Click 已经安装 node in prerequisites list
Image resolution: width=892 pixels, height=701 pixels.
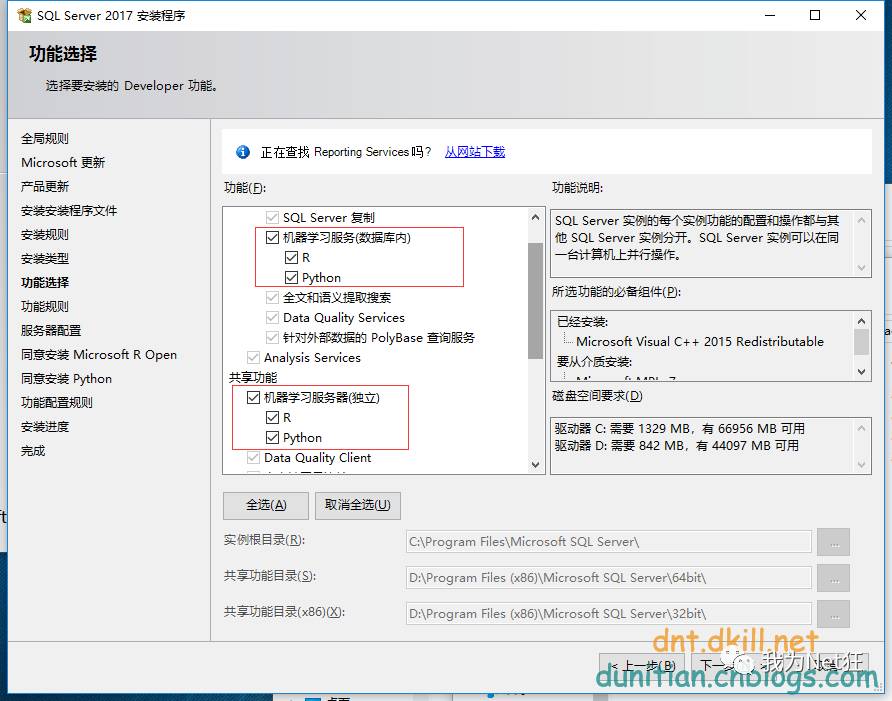(582, 322)
